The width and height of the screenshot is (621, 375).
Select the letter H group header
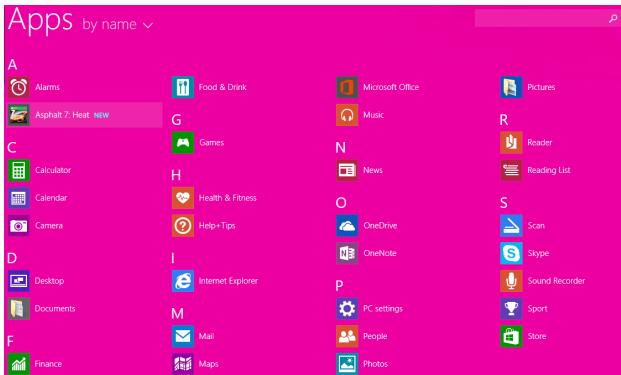click(176, 175)
